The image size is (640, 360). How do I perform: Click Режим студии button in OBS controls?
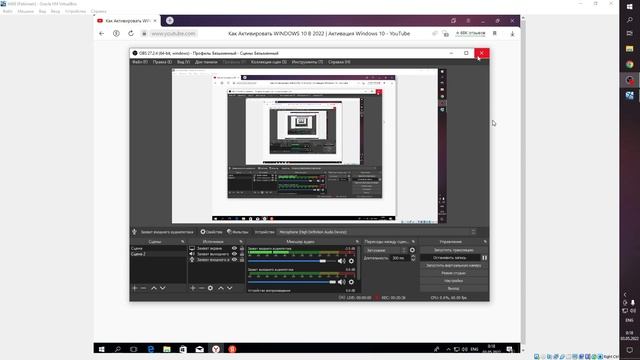click(453, 273)
